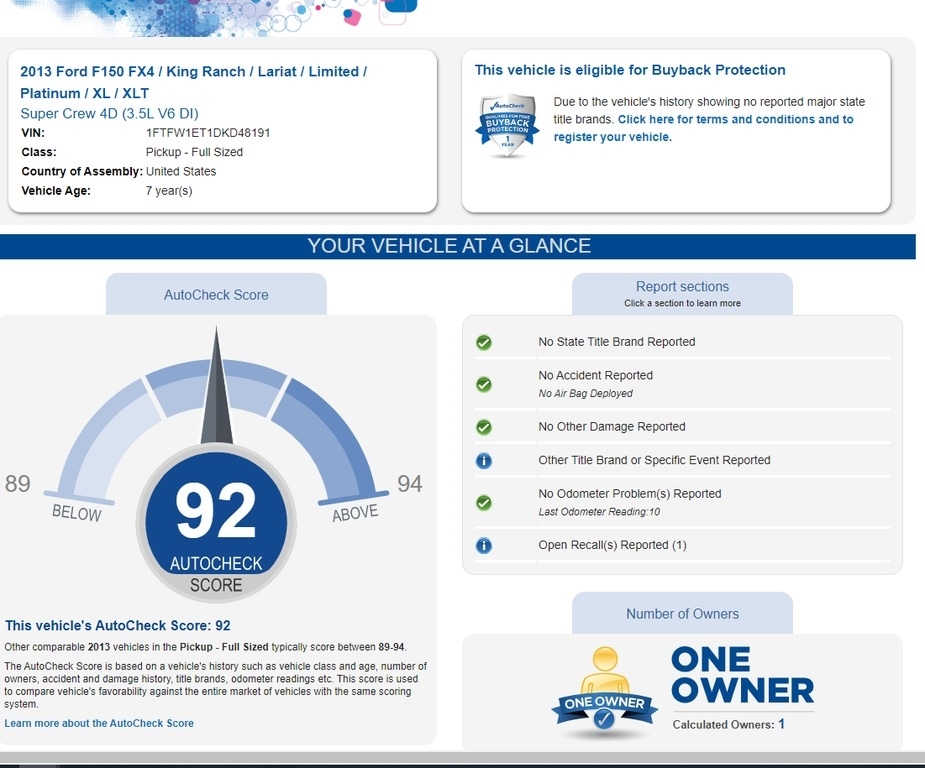Click the Buyback Protection eligibility heading
925x768 pixels.
click(x=630, y=70)
